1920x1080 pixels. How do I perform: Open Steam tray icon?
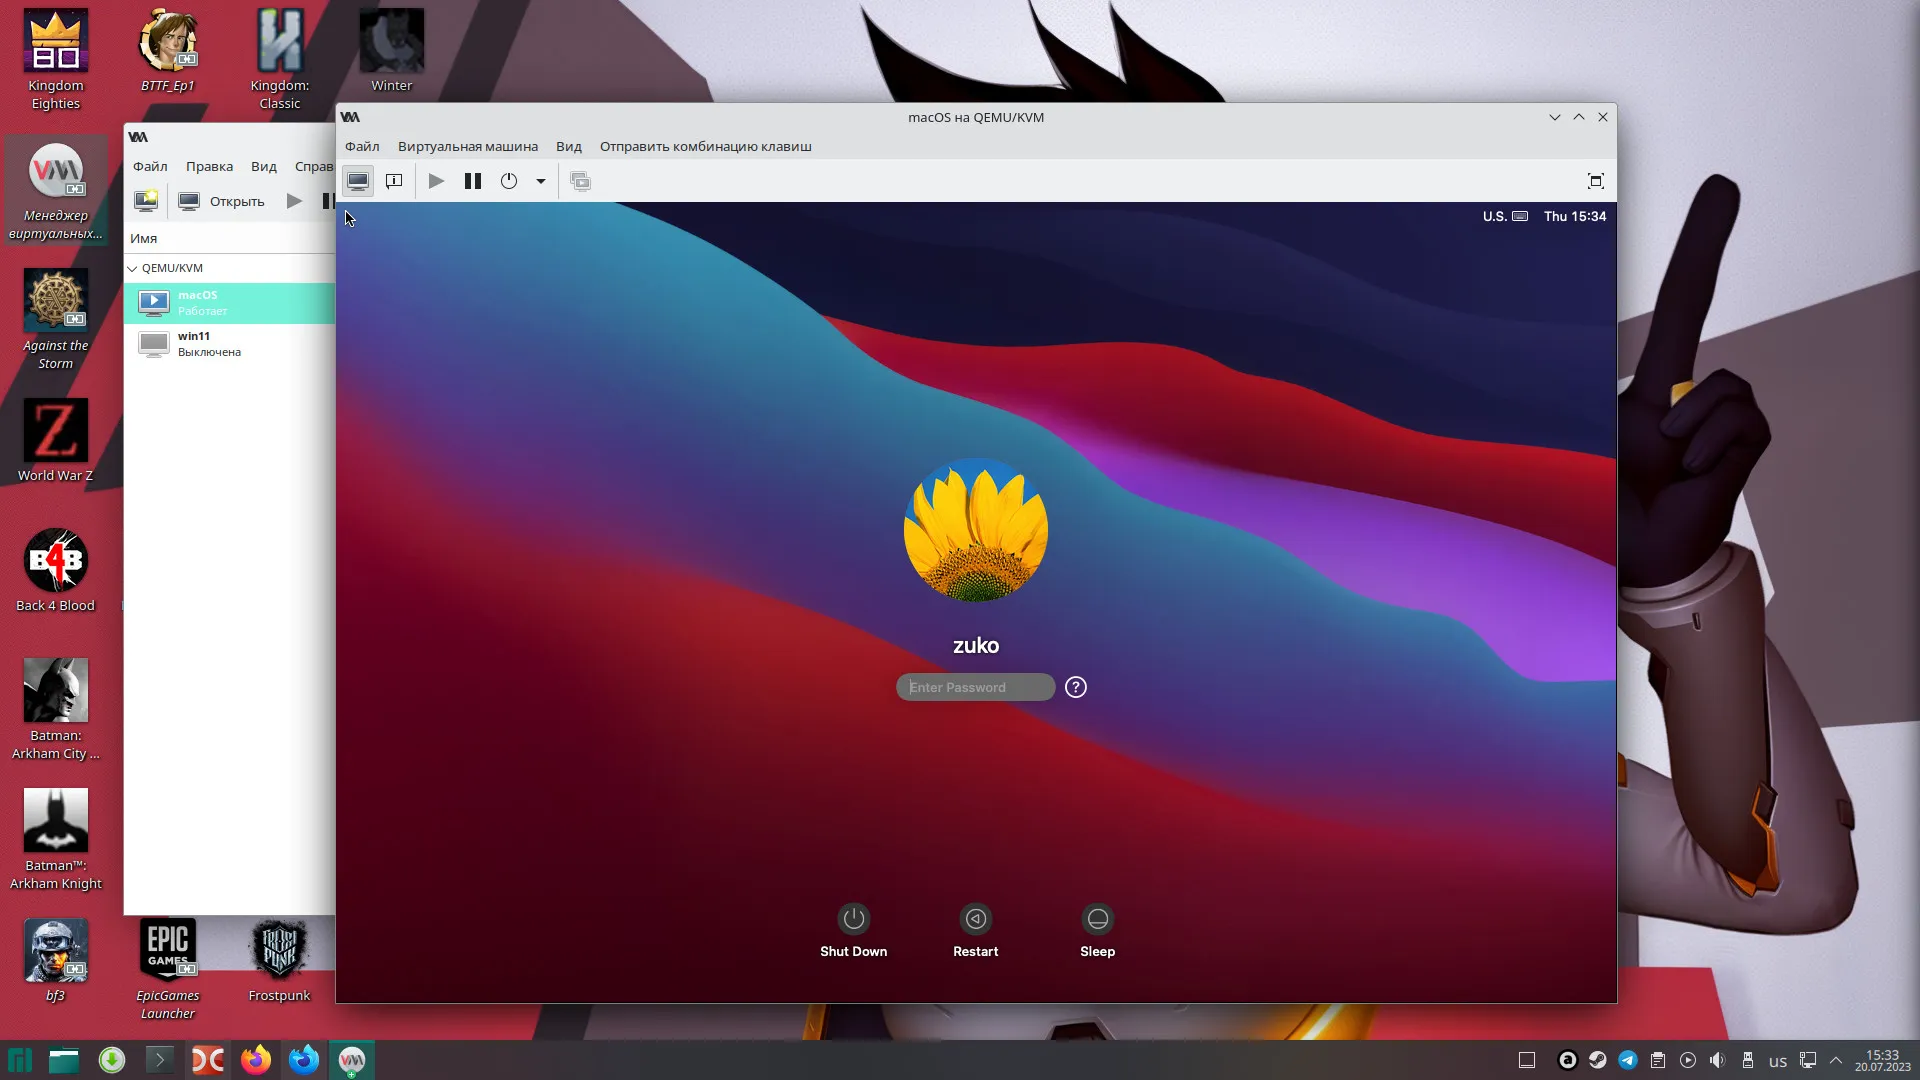(1598, 1061)
